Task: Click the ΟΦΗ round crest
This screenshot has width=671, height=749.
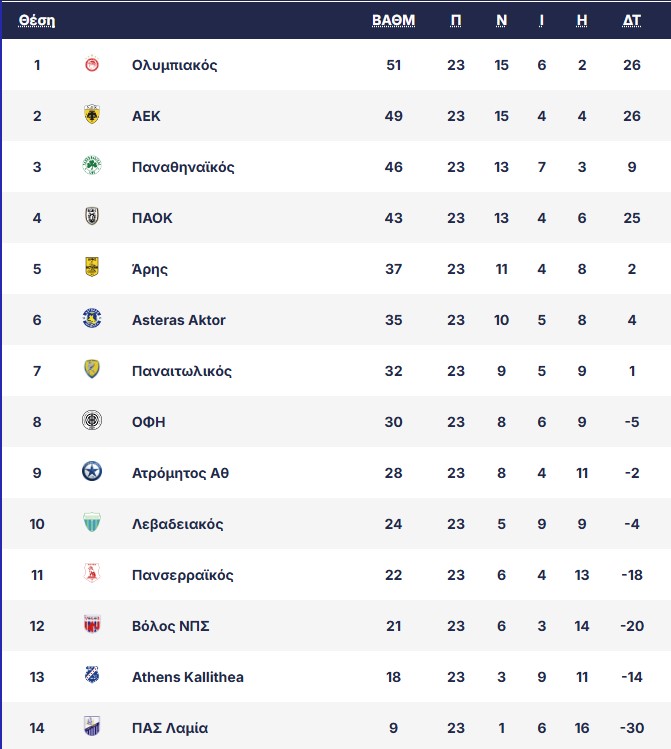Action: (x=92, y=421)
